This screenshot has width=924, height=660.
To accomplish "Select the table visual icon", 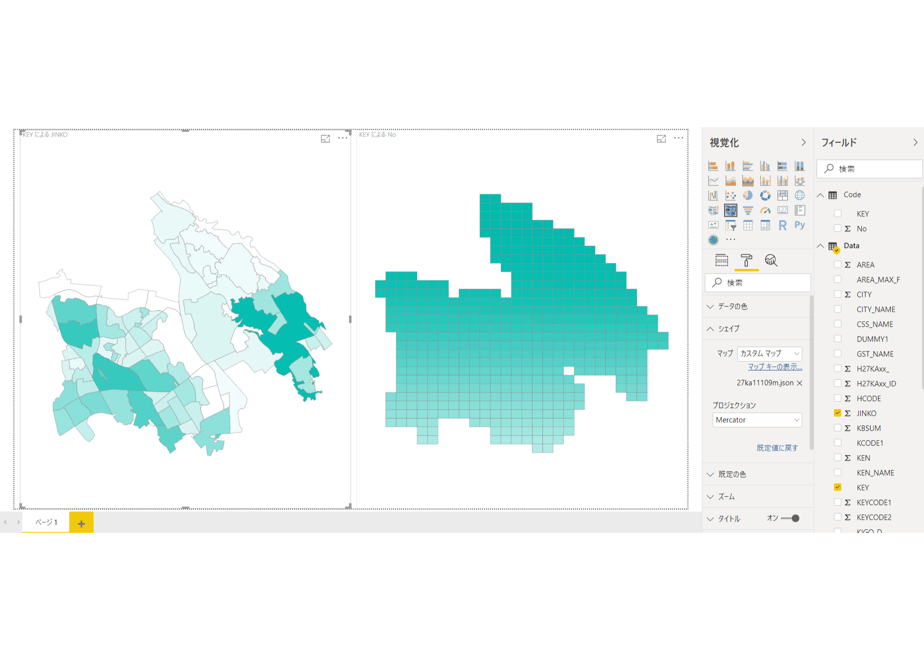I will pos(748,225).
